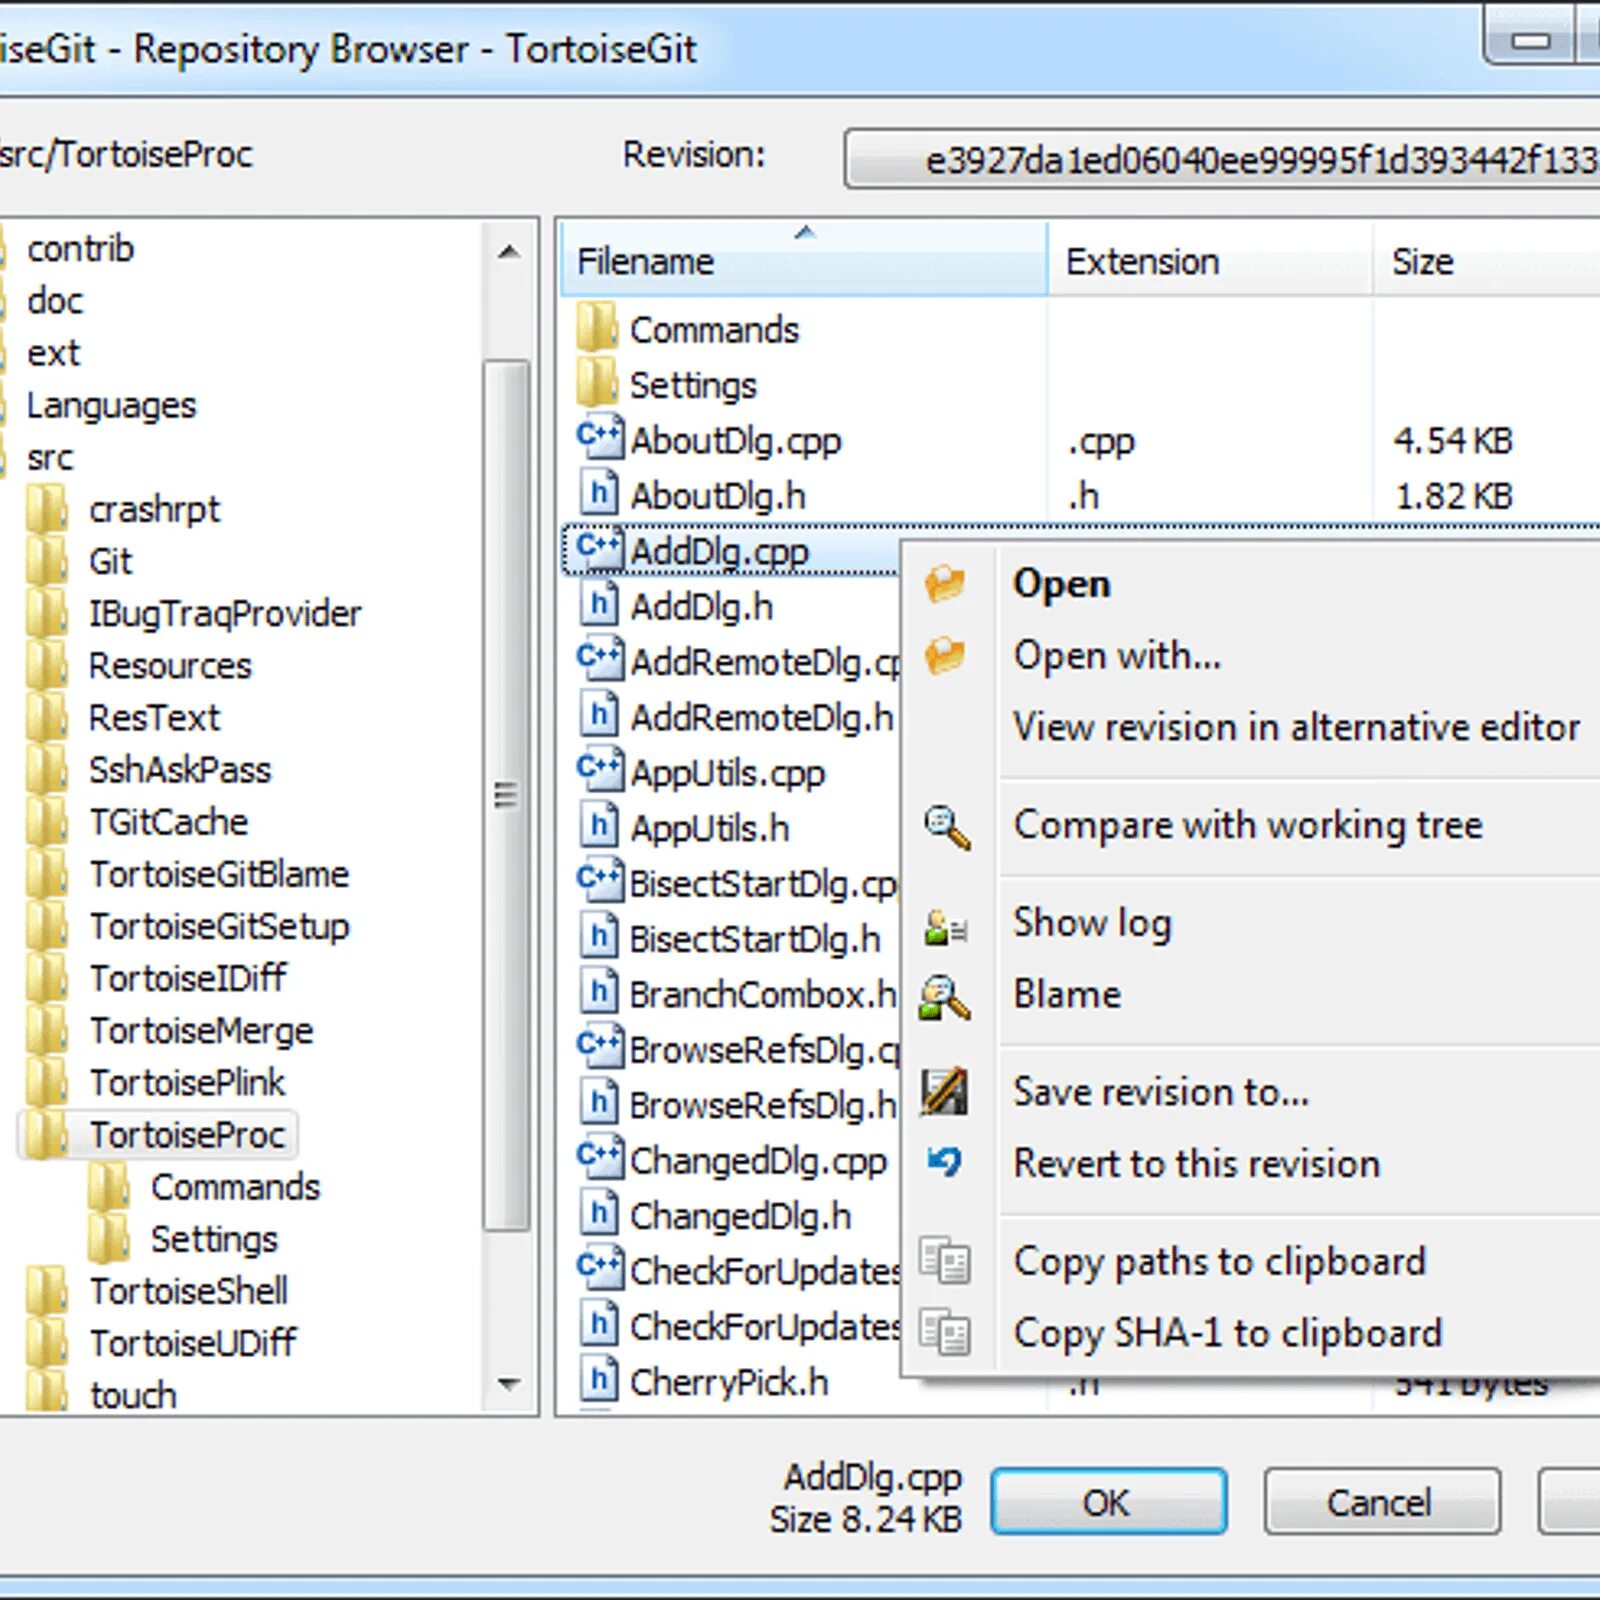Click the AddDlg.cpp C++ file icon
The width and height of the screenshot is (1600, 1600).
pyautogui.click(x=600, y=550)
